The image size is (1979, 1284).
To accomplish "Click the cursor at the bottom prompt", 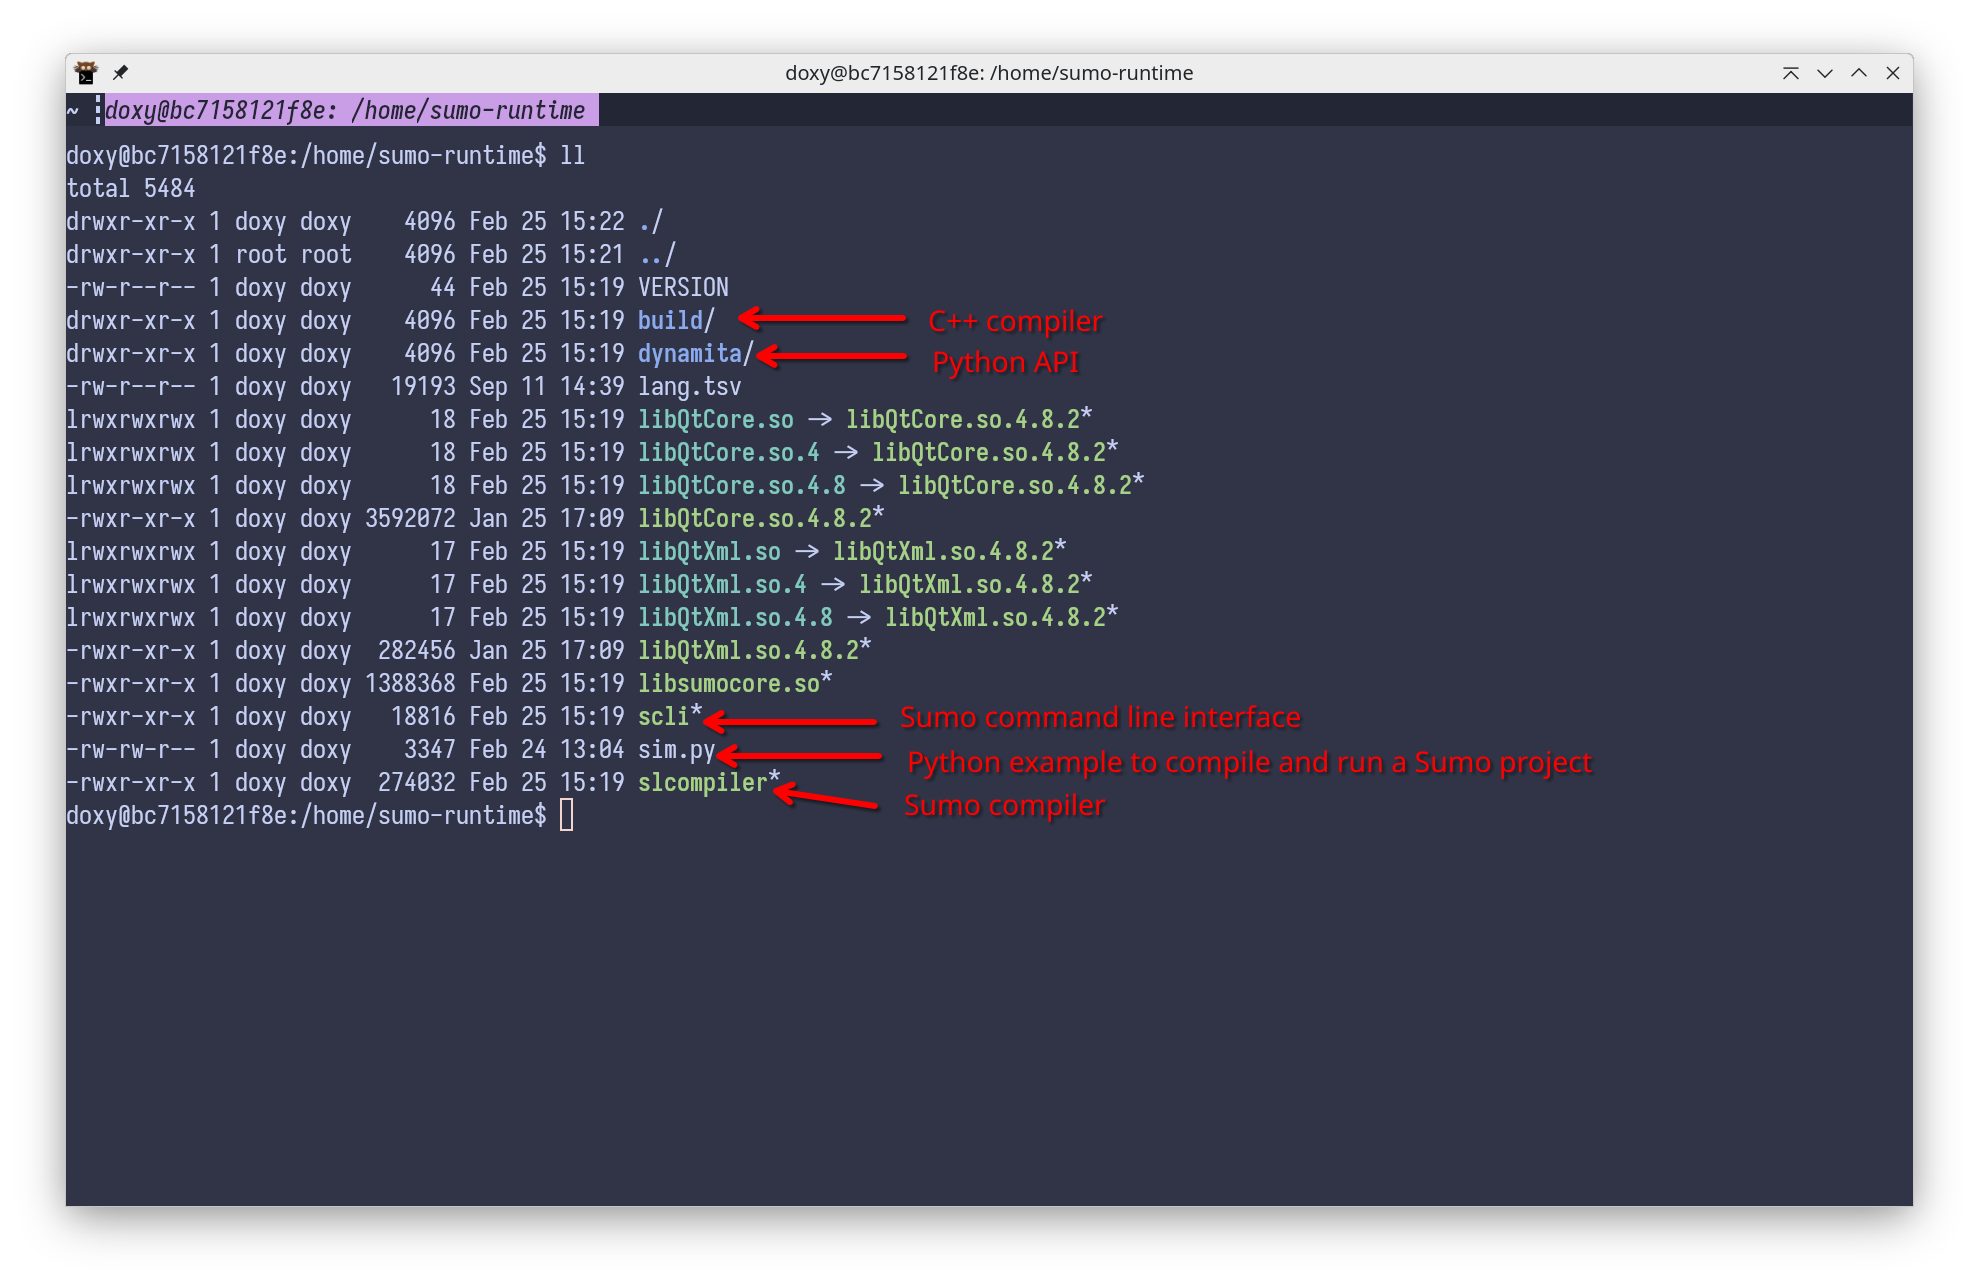I will (x=566, y=815).
